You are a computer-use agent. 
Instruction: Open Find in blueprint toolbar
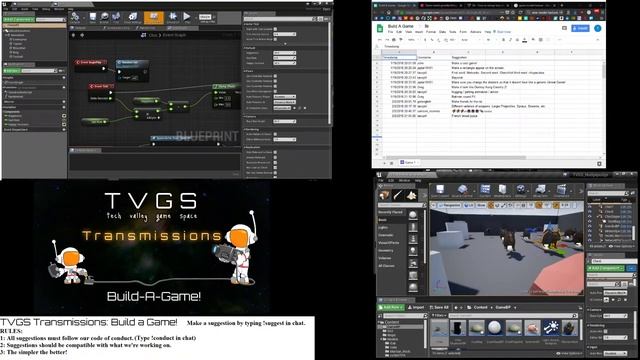coord(116,17)
